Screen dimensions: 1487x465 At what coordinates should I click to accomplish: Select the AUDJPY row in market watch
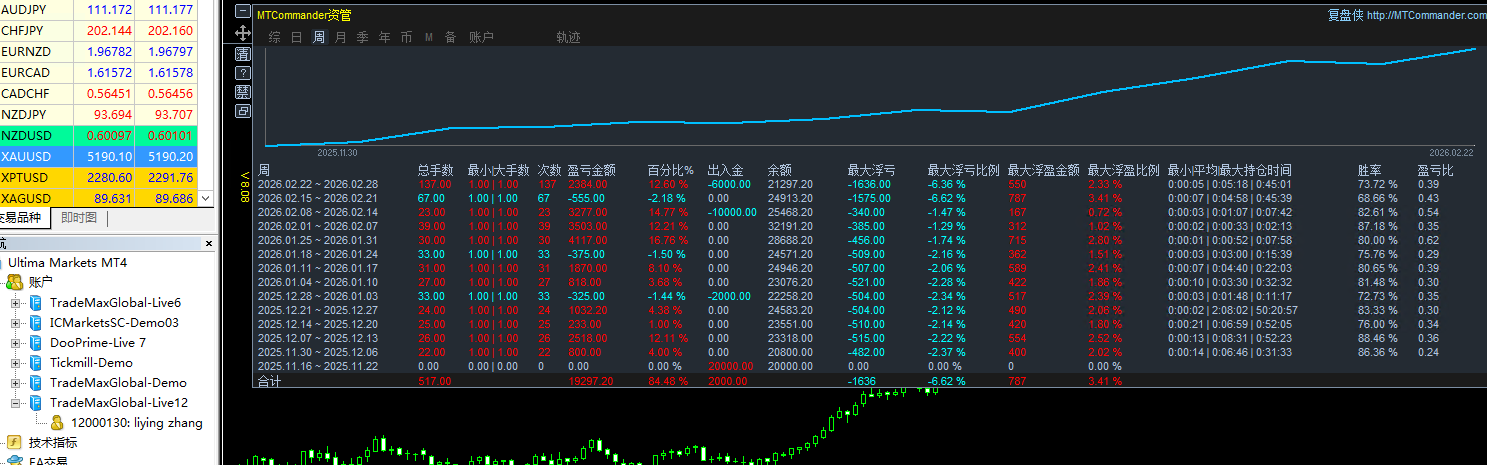(x=100, y=9)
